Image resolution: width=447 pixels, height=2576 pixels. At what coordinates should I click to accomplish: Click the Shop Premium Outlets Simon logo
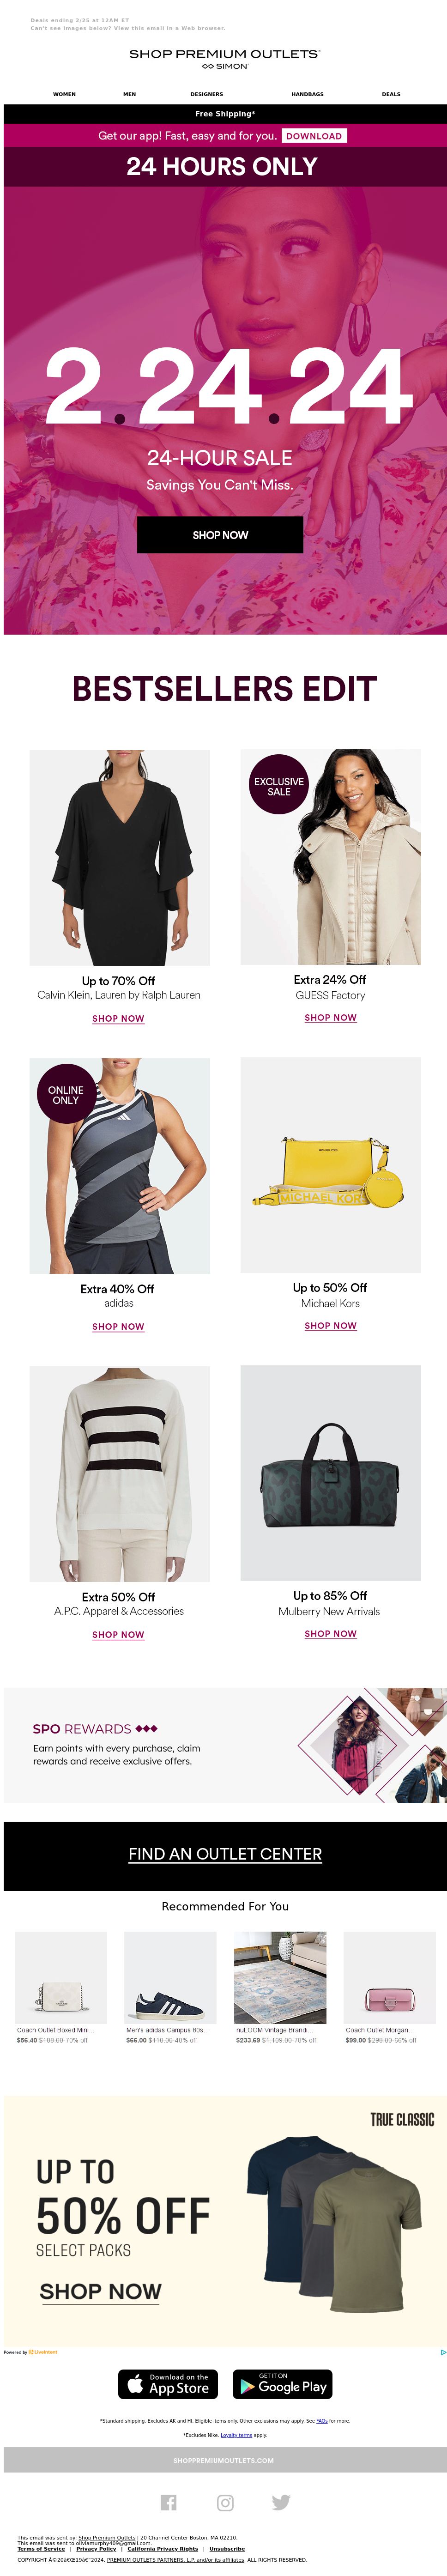click(x=224, y=58)
